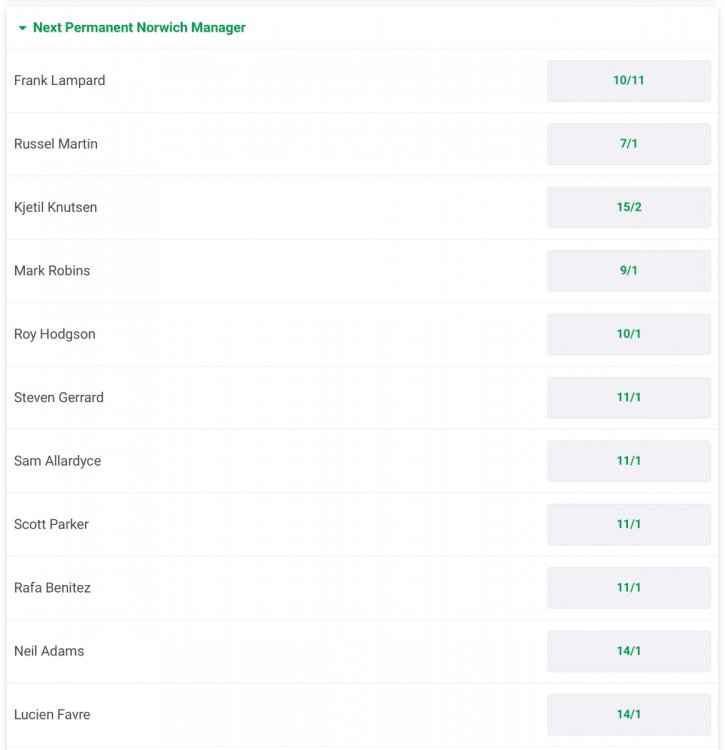Select Lucien Favre odds button
The image size is (725, 750).
point(628,715)
